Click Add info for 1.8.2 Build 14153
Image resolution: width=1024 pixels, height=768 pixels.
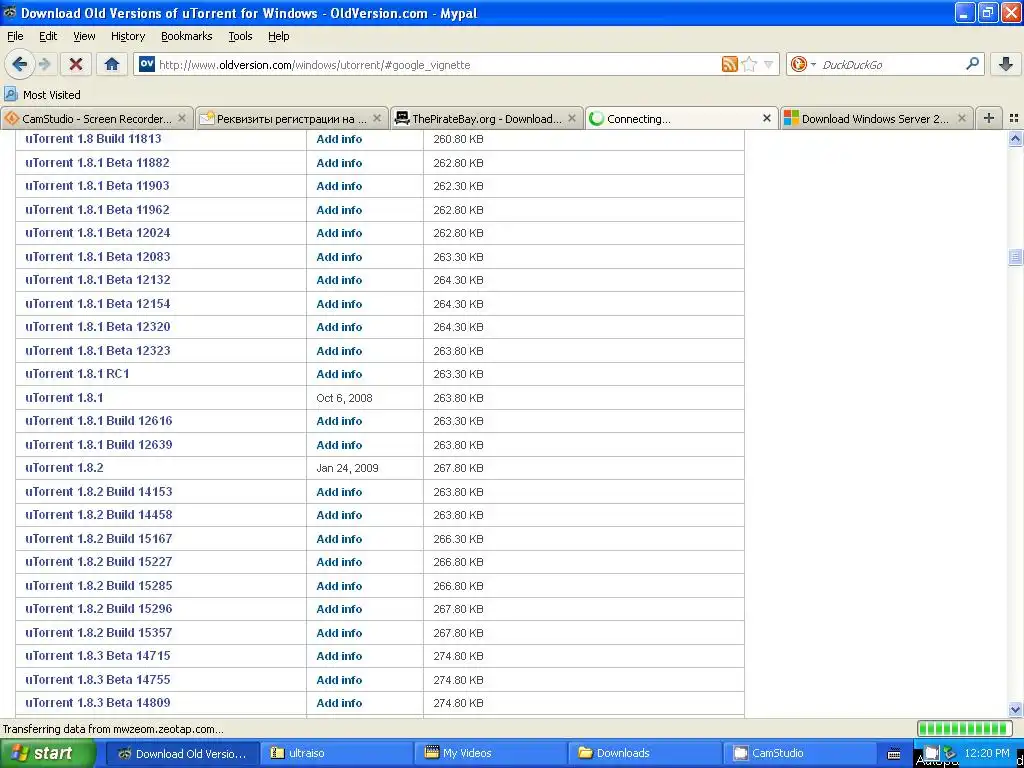(339, 492)
